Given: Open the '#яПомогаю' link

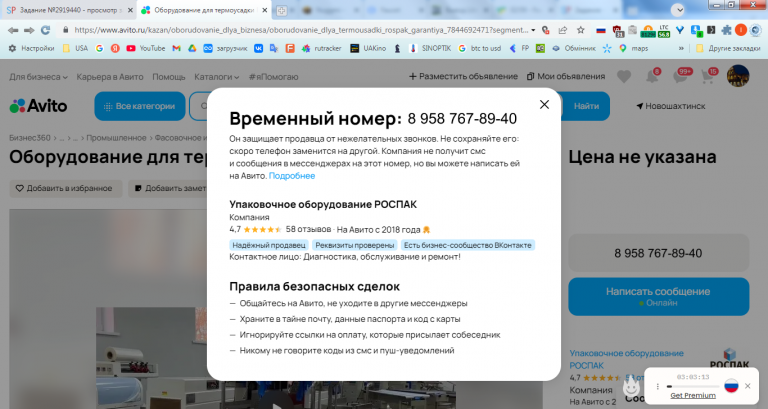Looking at the screenshot, I should tap(273, 77).
